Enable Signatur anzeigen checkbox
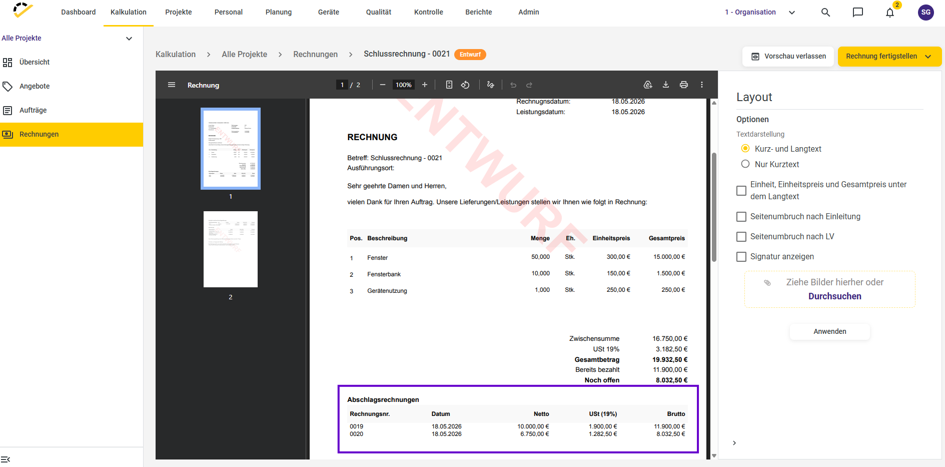945x467 pixels. point(741,257)
